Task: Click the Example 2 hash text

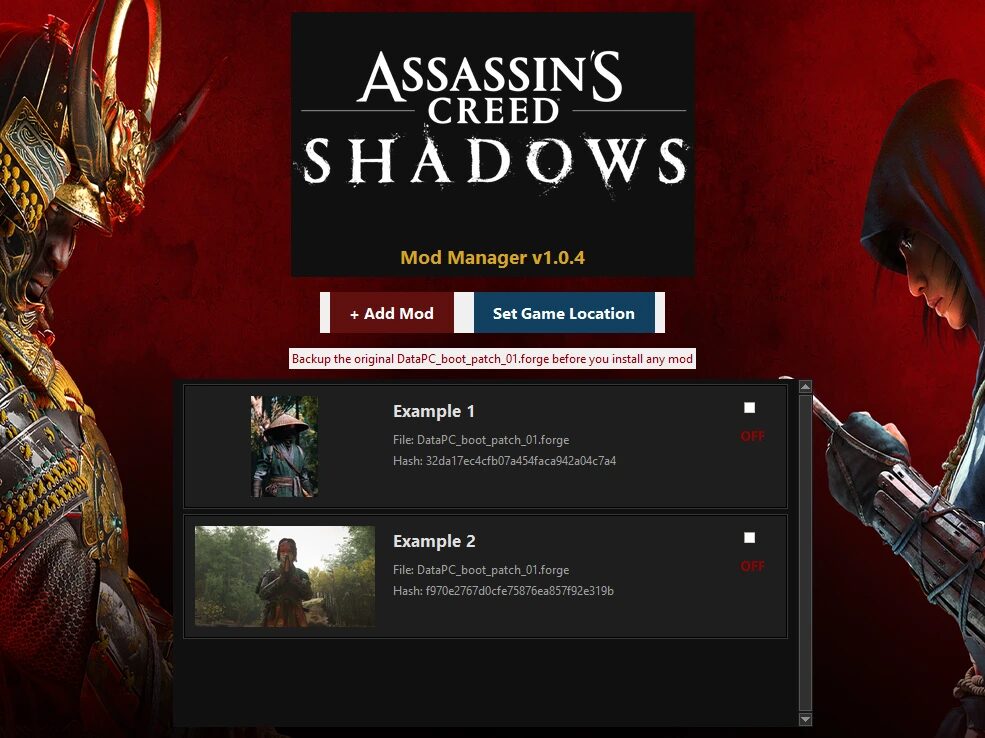Action: click(503, 591)
